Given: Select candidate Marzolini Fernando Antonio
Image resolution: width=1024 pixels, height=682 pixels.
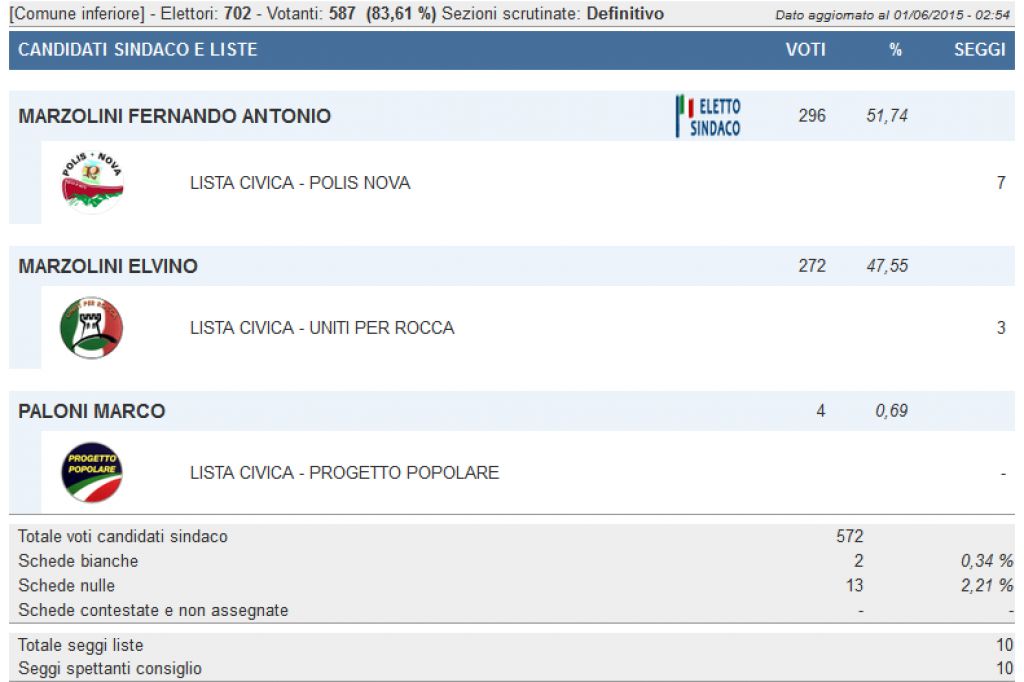Looking at the screenshot, I should tap(174, 116).
